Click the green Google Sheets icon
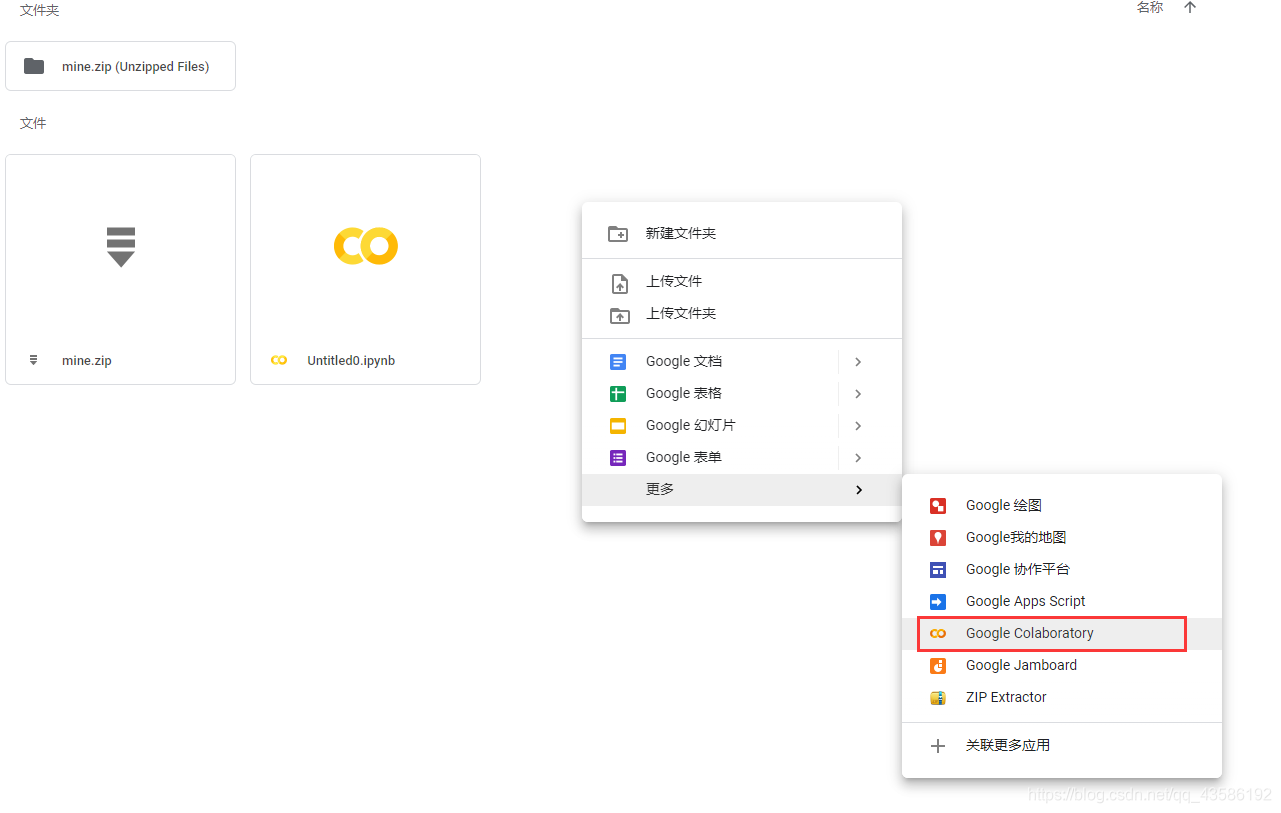Screen dimensions: 1281x813 coord(618,394)
